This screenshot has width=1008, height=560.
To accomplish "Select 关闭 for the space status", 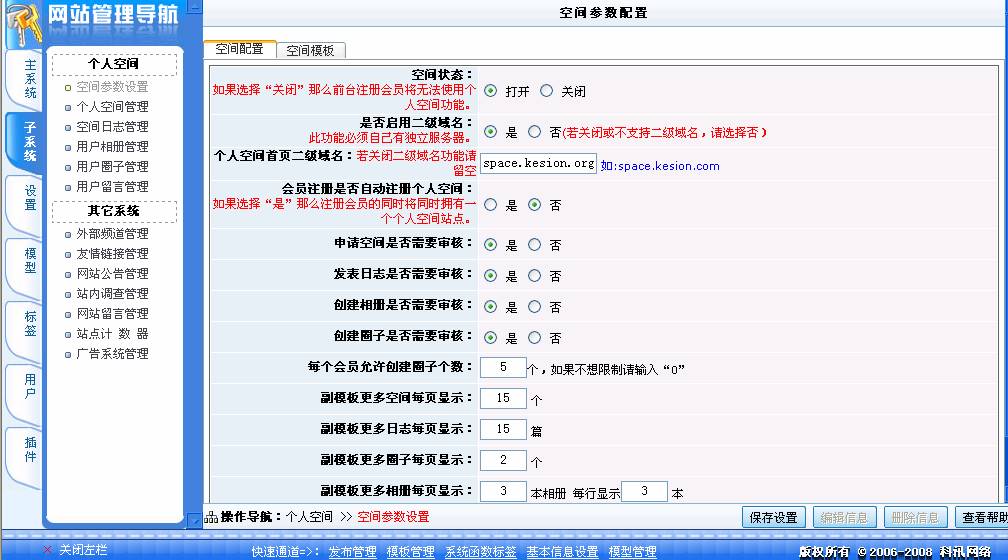I will 546,91.
